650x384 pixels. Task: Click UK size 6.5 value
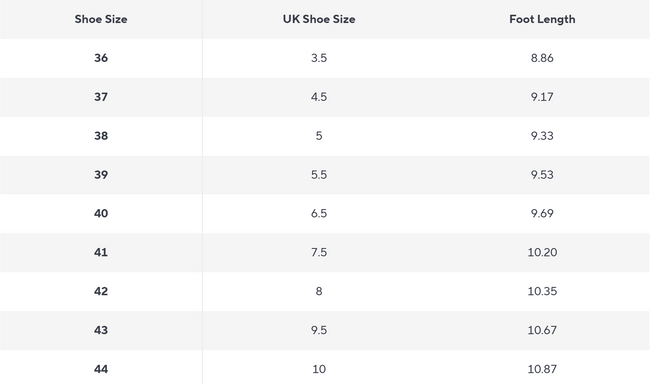pos(319,214)
